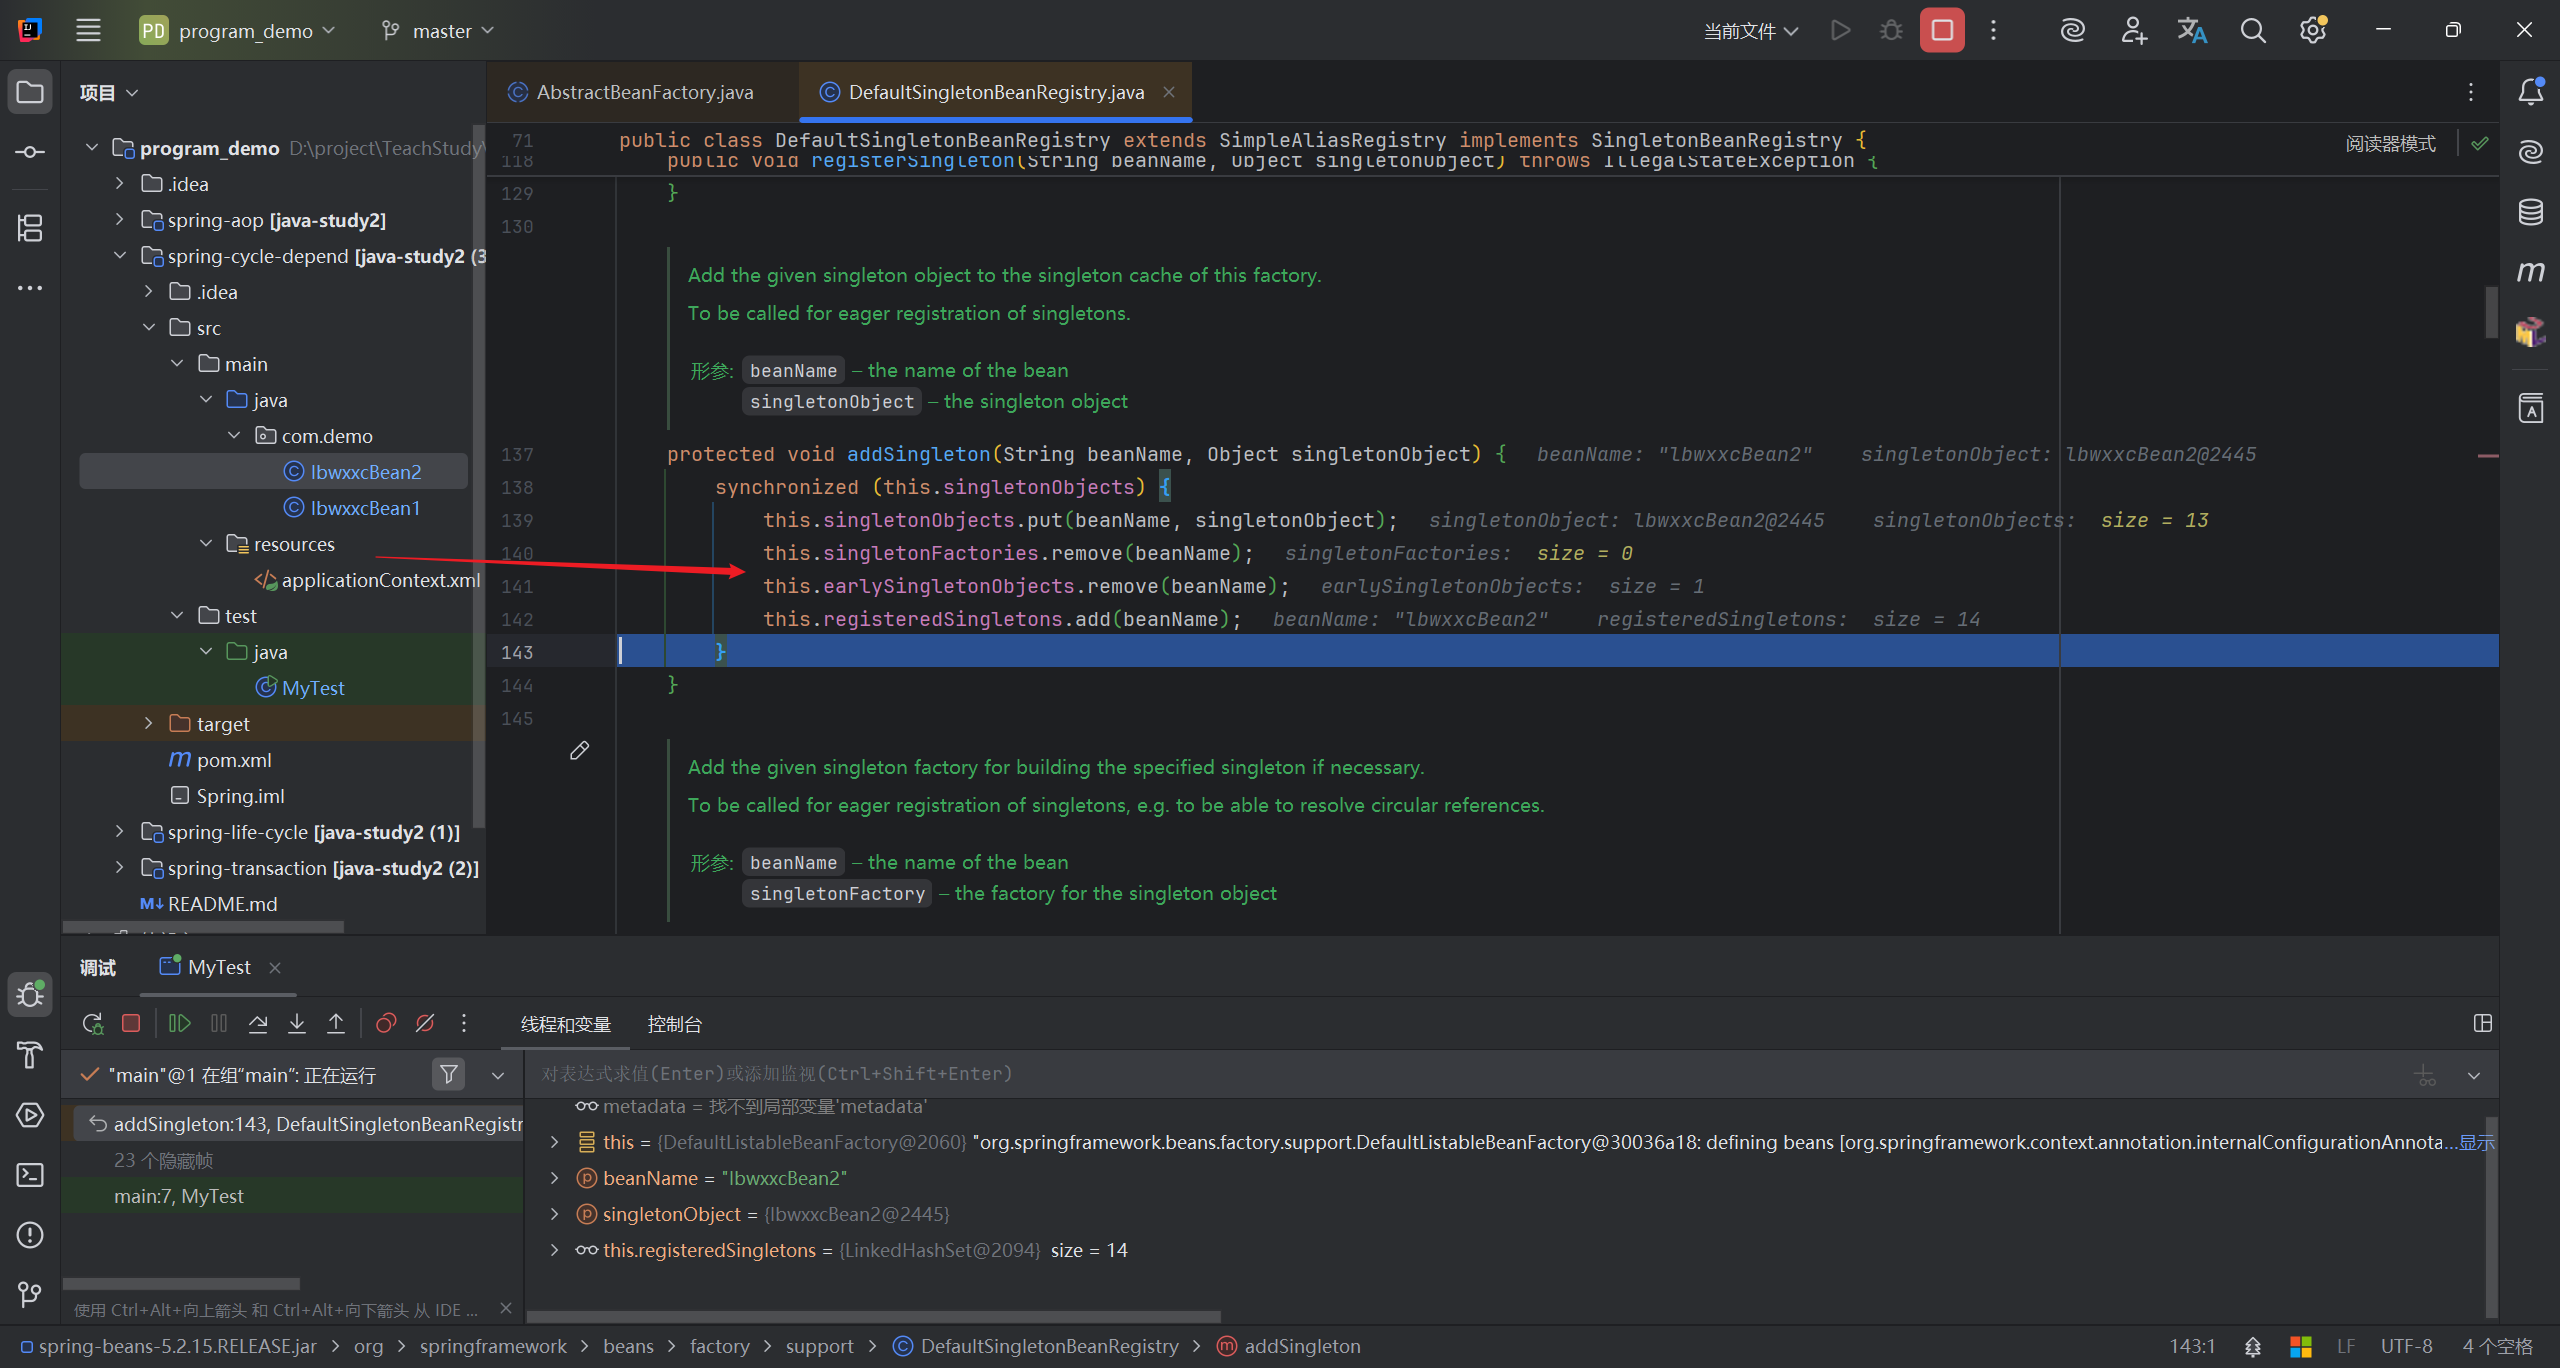Screen dimensions: 2560x1368
Task: Click the red Stop button in top toolbar
Action: pyautogui.click(x=1941, y=30)
